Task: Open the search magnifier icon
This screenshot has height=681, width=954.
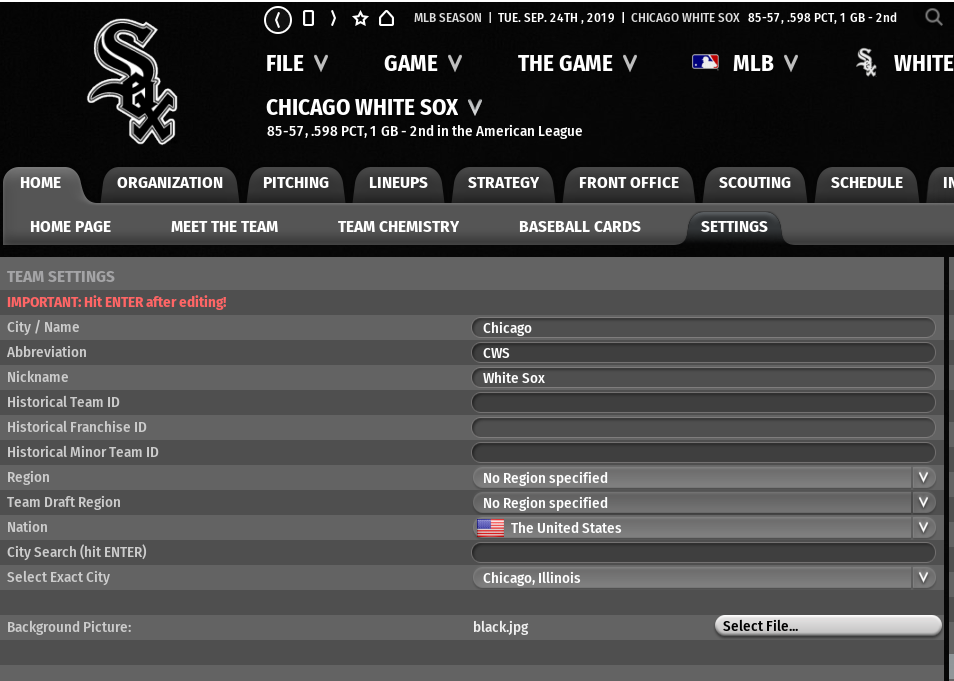Action: coord(933,17)
